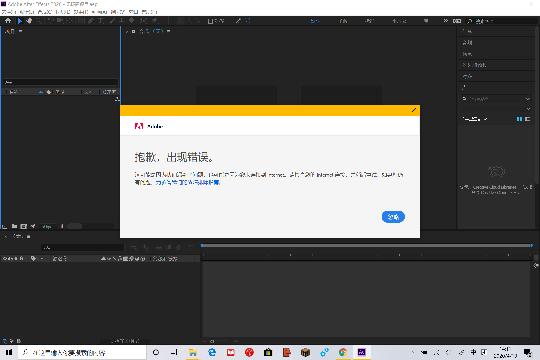Click the Timeline search field
Viewport: 540px width, 360px height.
82,247
